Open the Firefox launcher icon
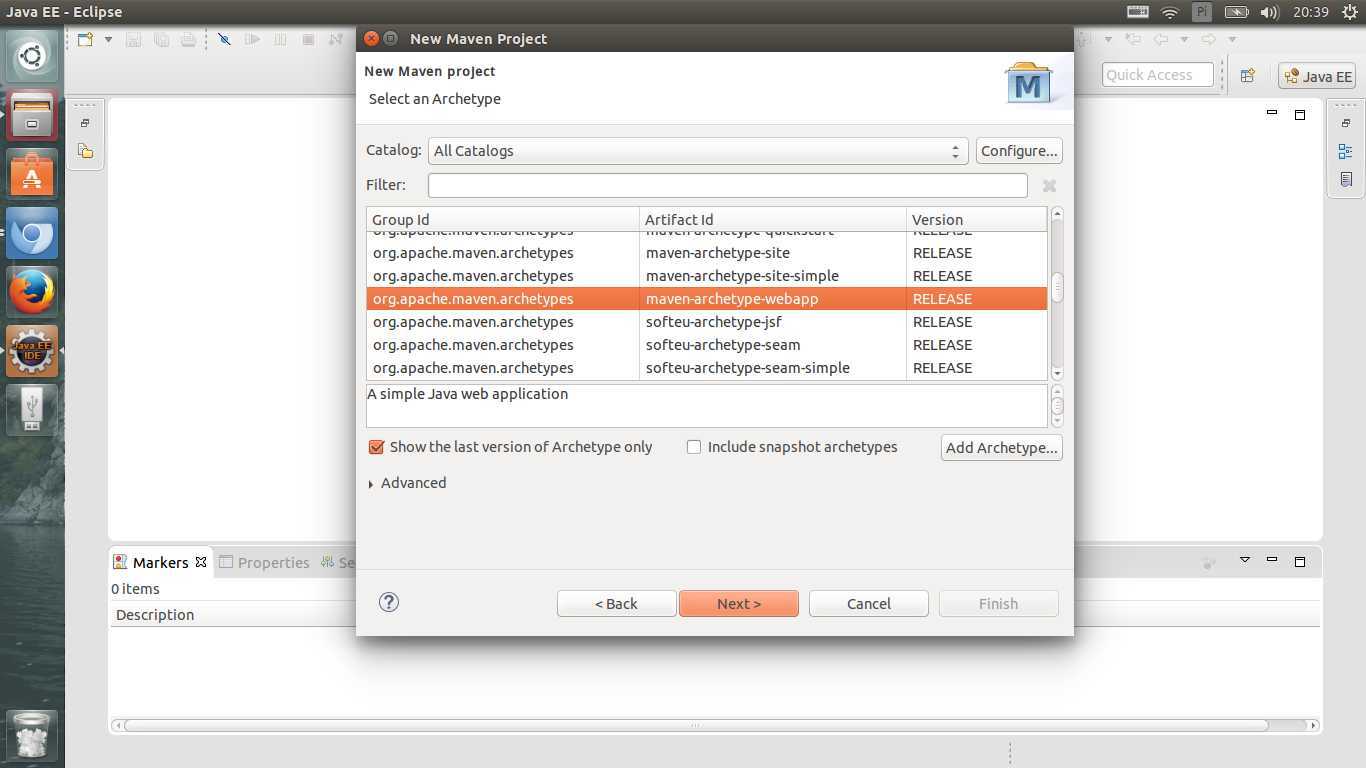 coord(32,292)
